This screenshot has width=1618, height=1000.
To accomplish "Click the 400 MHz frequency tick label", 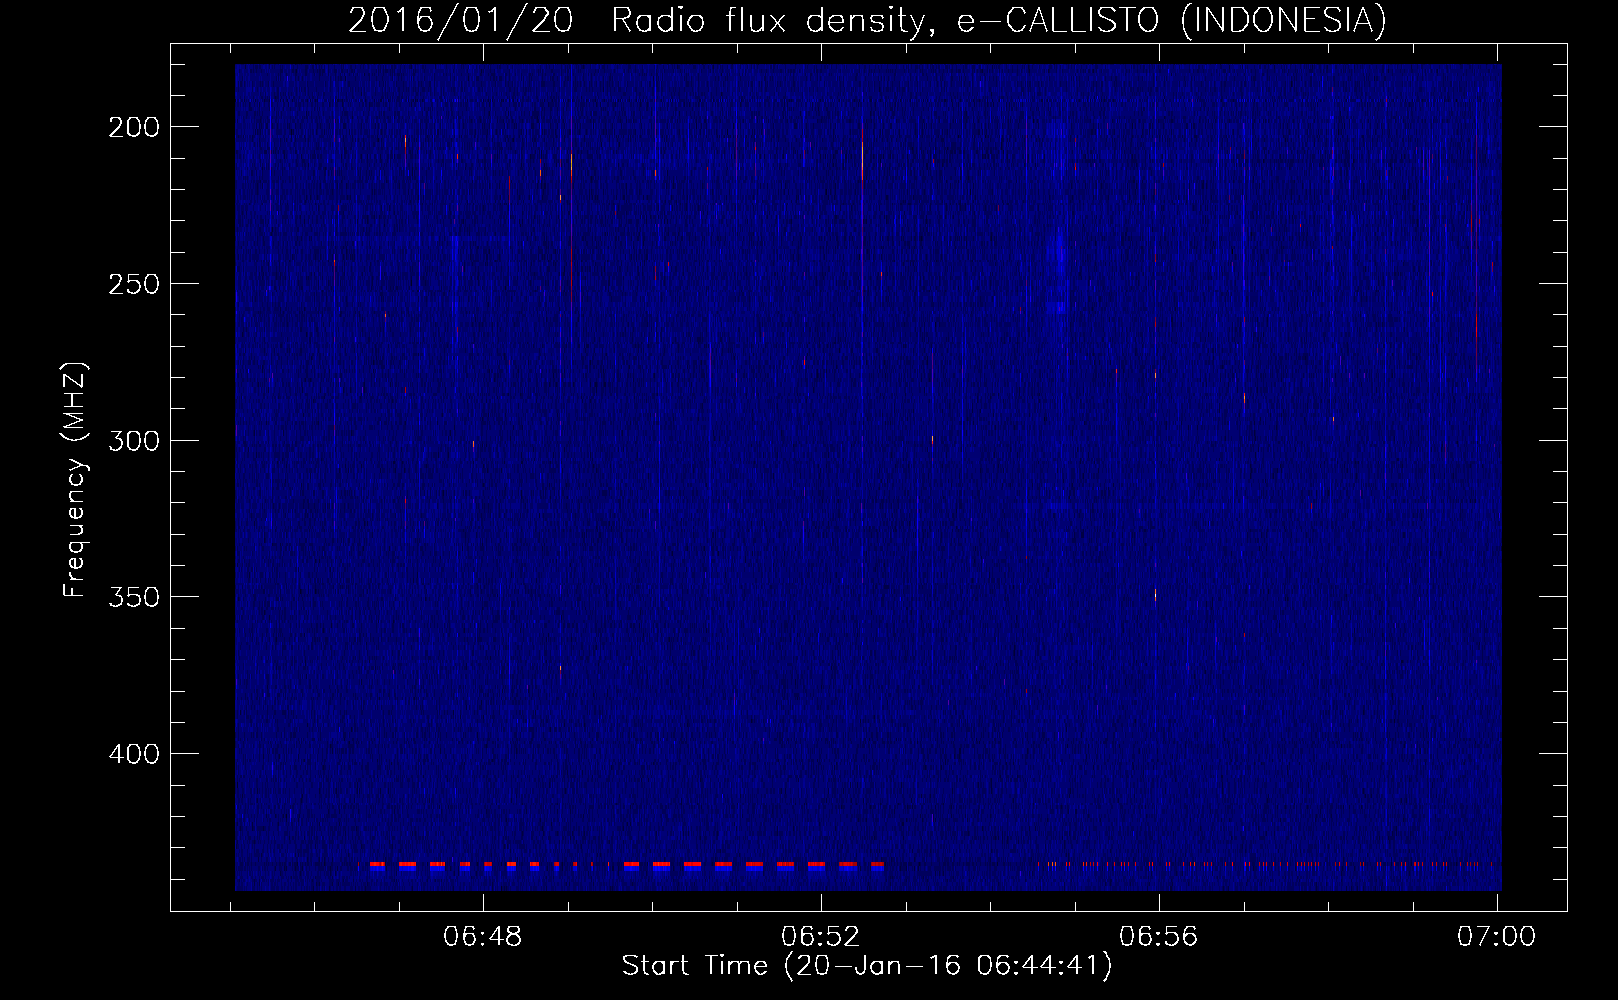I will 134,754.
